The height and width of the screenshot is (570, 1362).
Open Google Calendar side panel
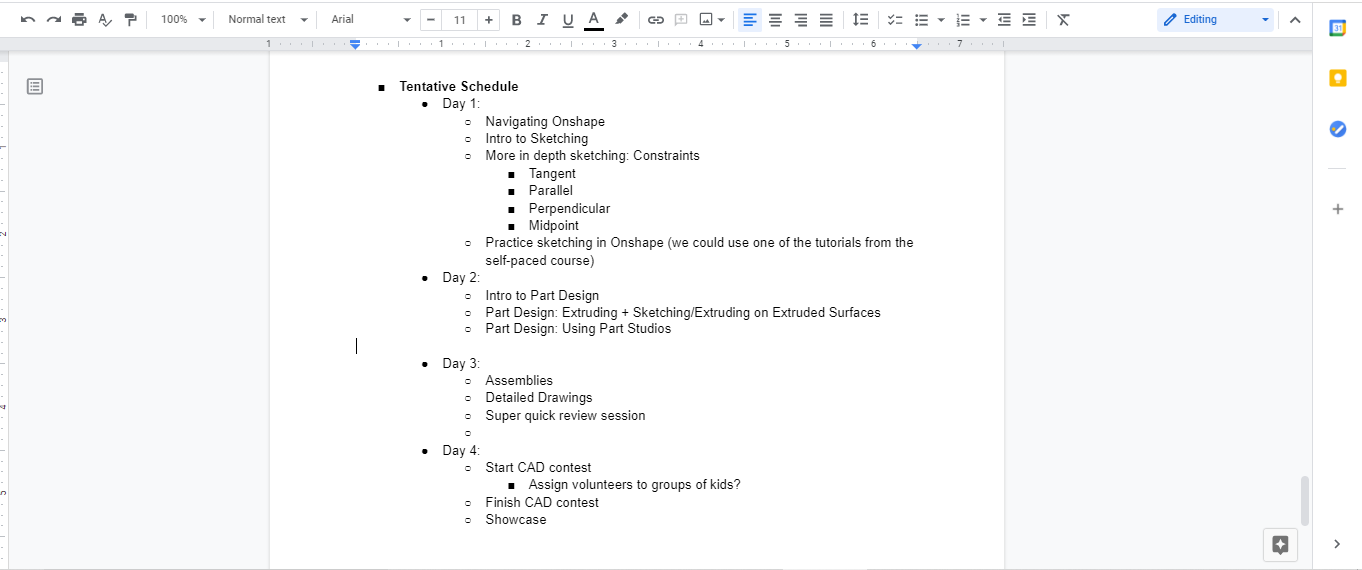(1337, 28)
